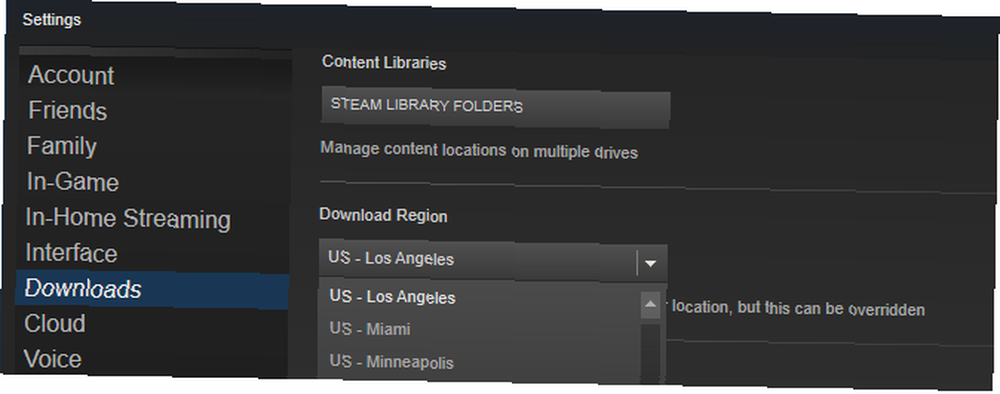1000x394 pixels.
Task: Click the Steam Library Folders button
Action: 496,108
